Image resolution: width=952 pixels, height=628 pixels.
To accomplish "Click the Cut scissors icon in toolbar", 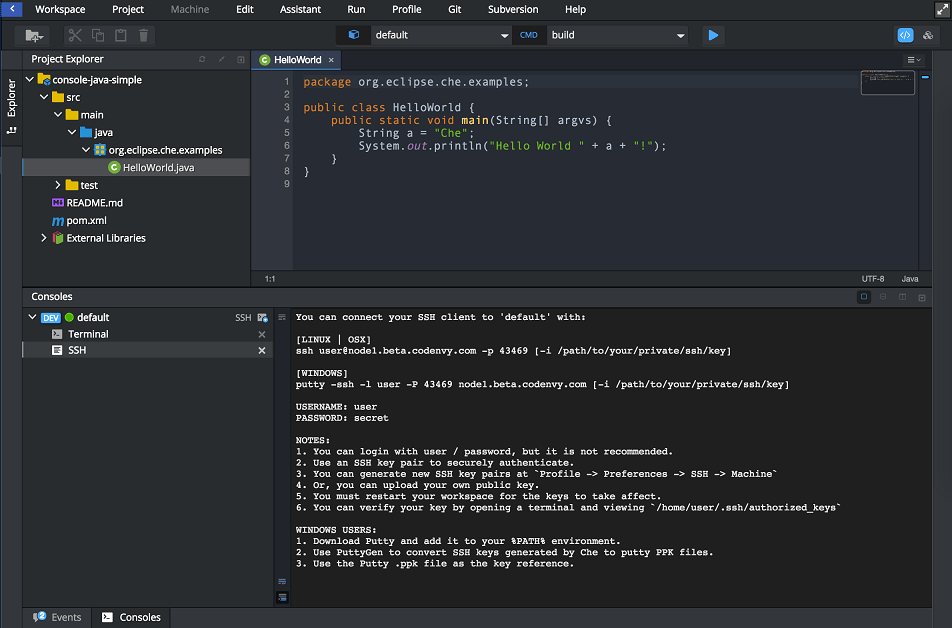I will coord(76,35).
